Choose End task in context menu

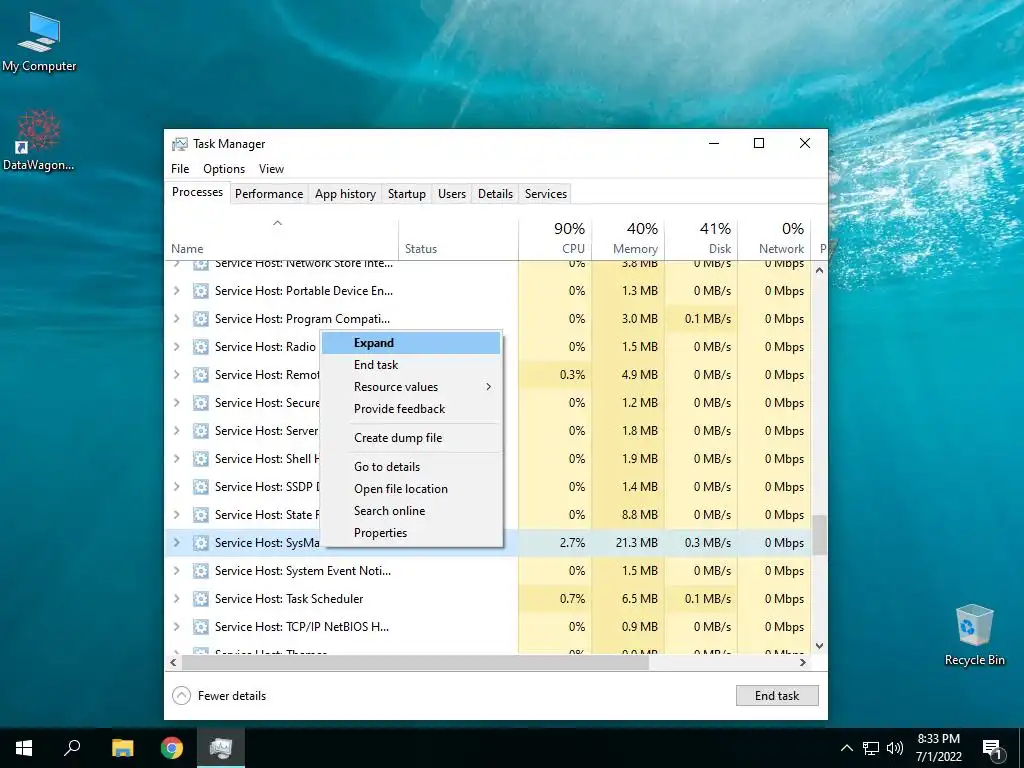411,365
